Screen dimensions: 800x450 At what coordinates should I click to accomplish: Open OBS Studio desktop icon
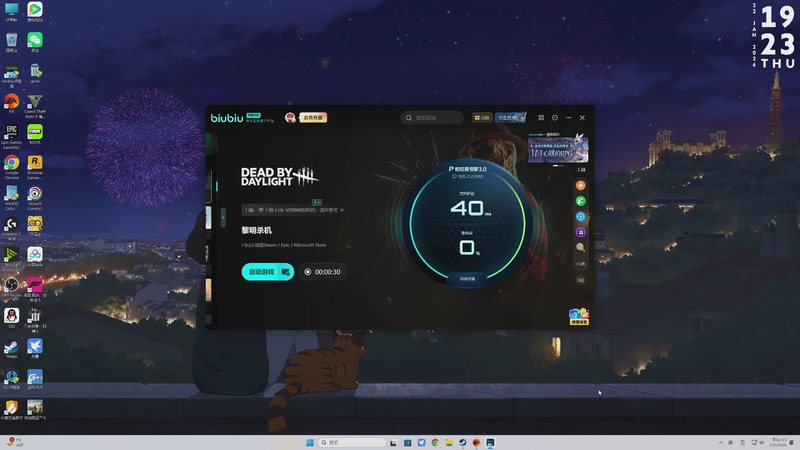11,287
